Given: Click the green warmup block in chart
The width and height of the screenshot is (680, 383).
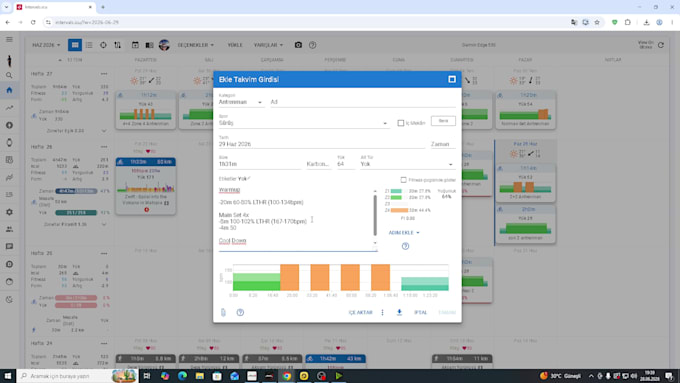Looking at the screenshot, I should pyautogui.click(x=256, y=282).
